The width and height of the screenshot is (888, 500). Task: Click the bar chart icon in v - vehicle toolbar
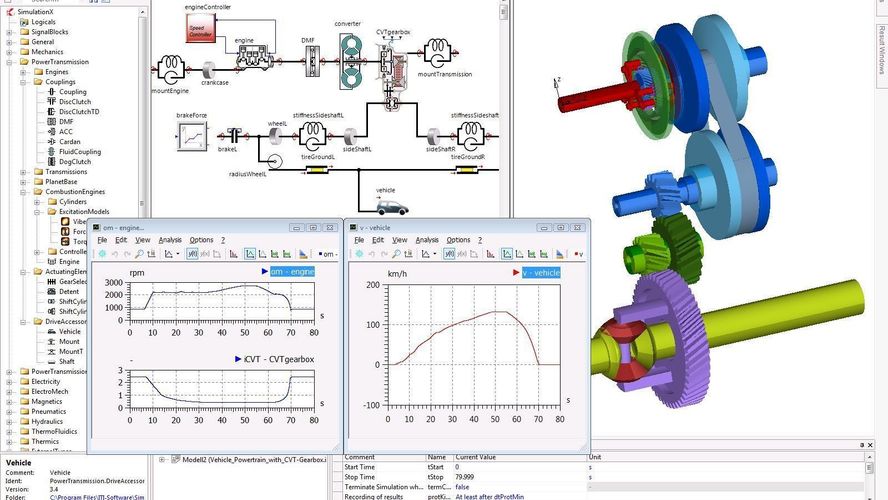490,254
